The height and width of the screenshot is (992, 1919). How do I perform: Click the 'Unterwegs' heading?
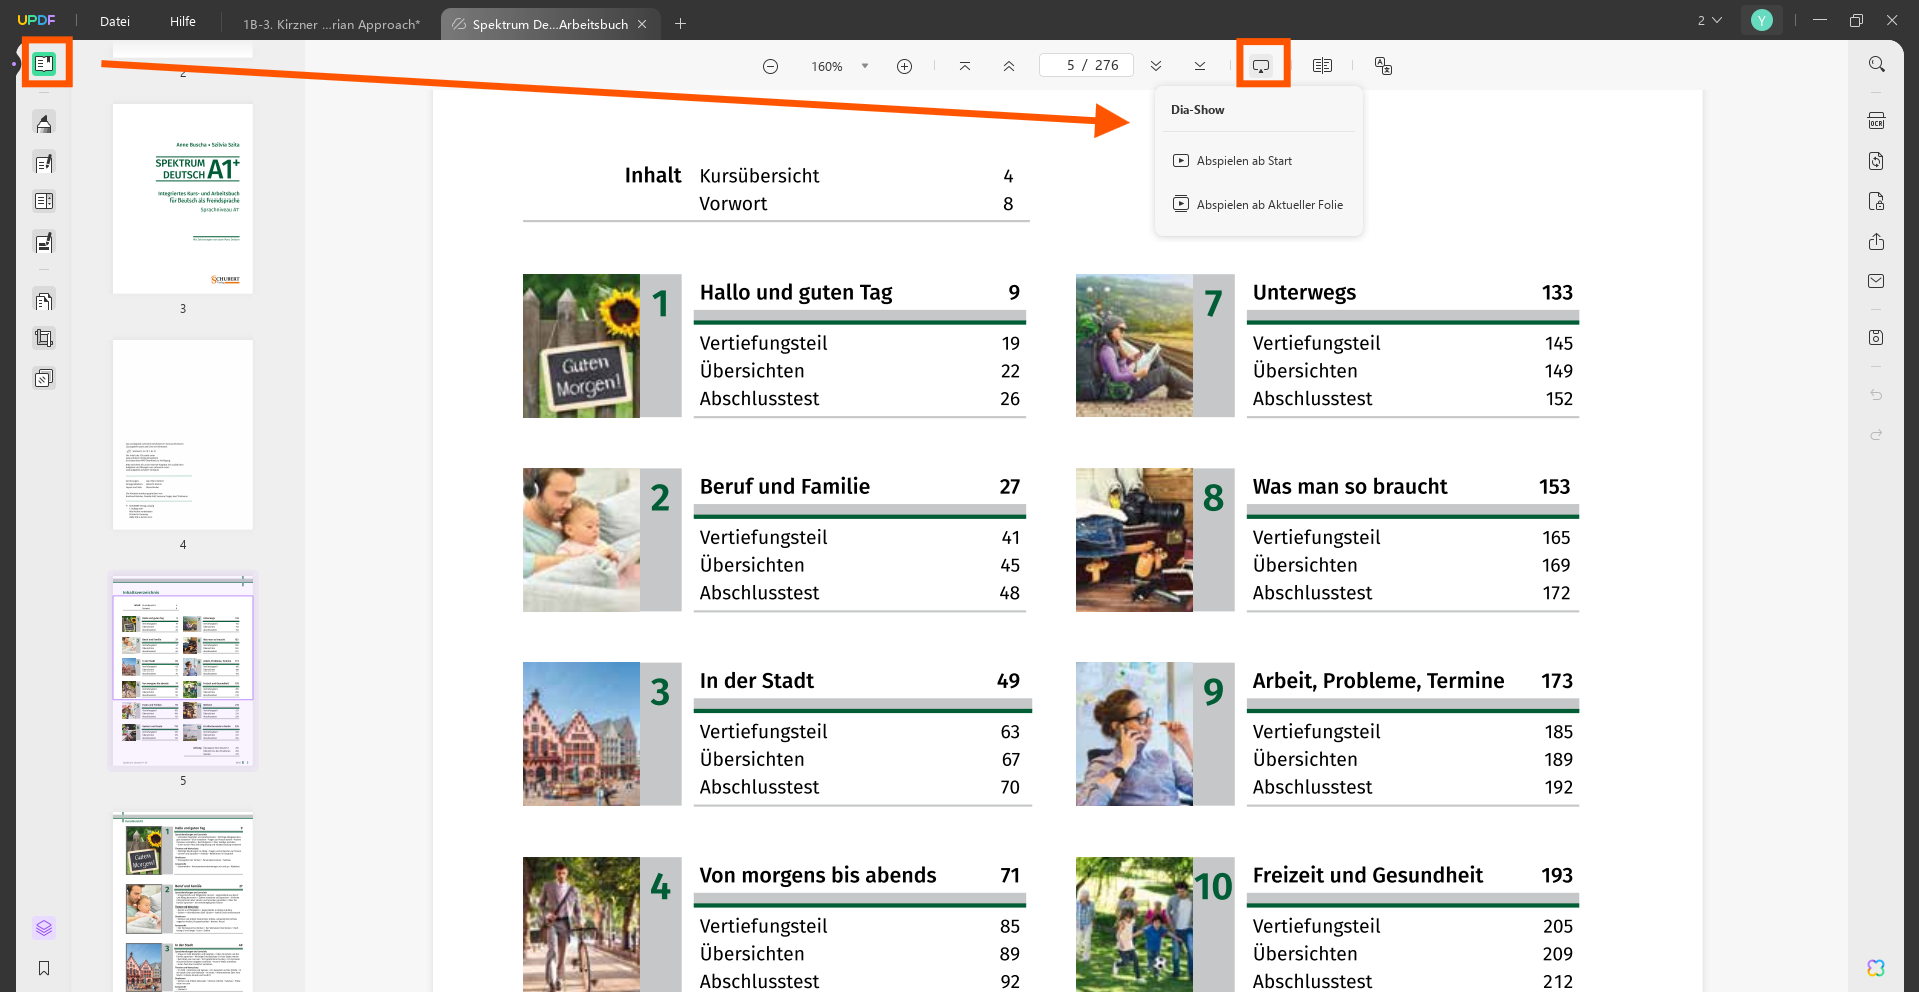pyautogui.click(x=1304, y=293)
